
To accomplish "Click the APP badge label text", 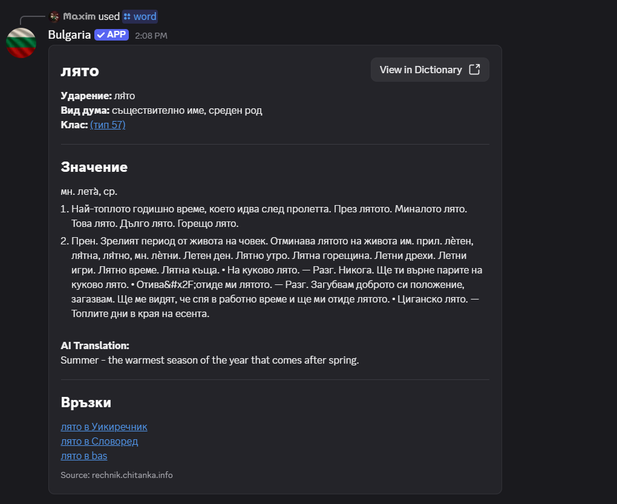I will pyautogui.click(x=117, y=35).
